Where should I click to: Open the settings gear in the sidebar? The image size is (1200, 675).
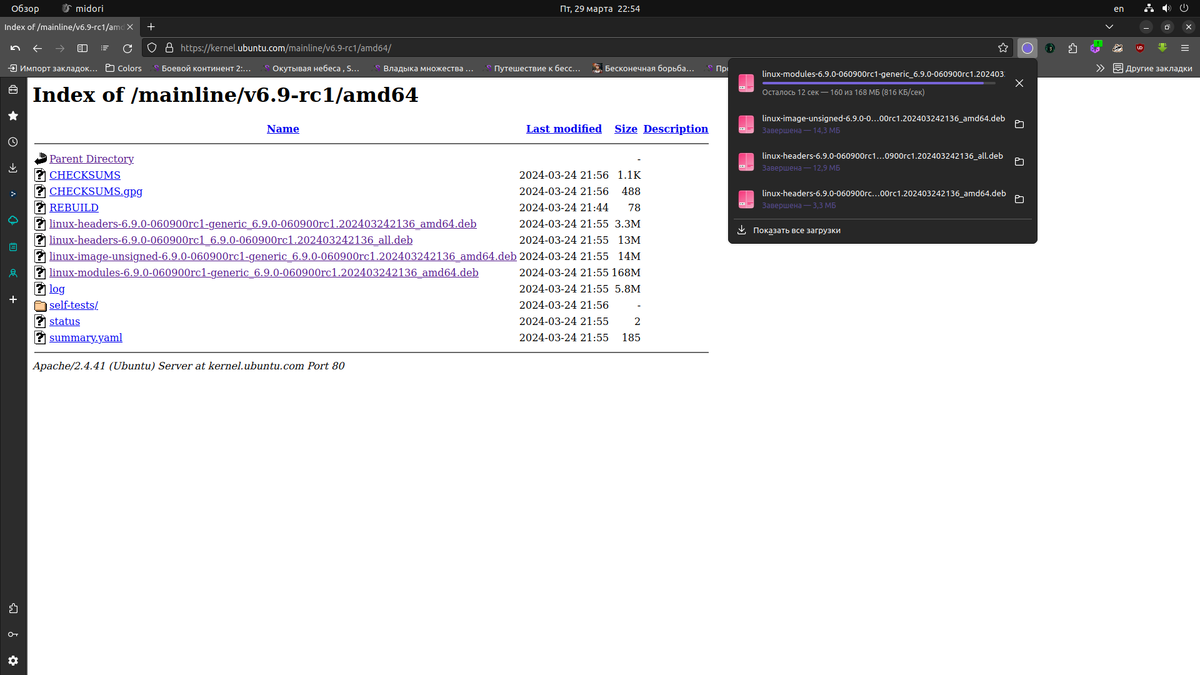[13, 661]
